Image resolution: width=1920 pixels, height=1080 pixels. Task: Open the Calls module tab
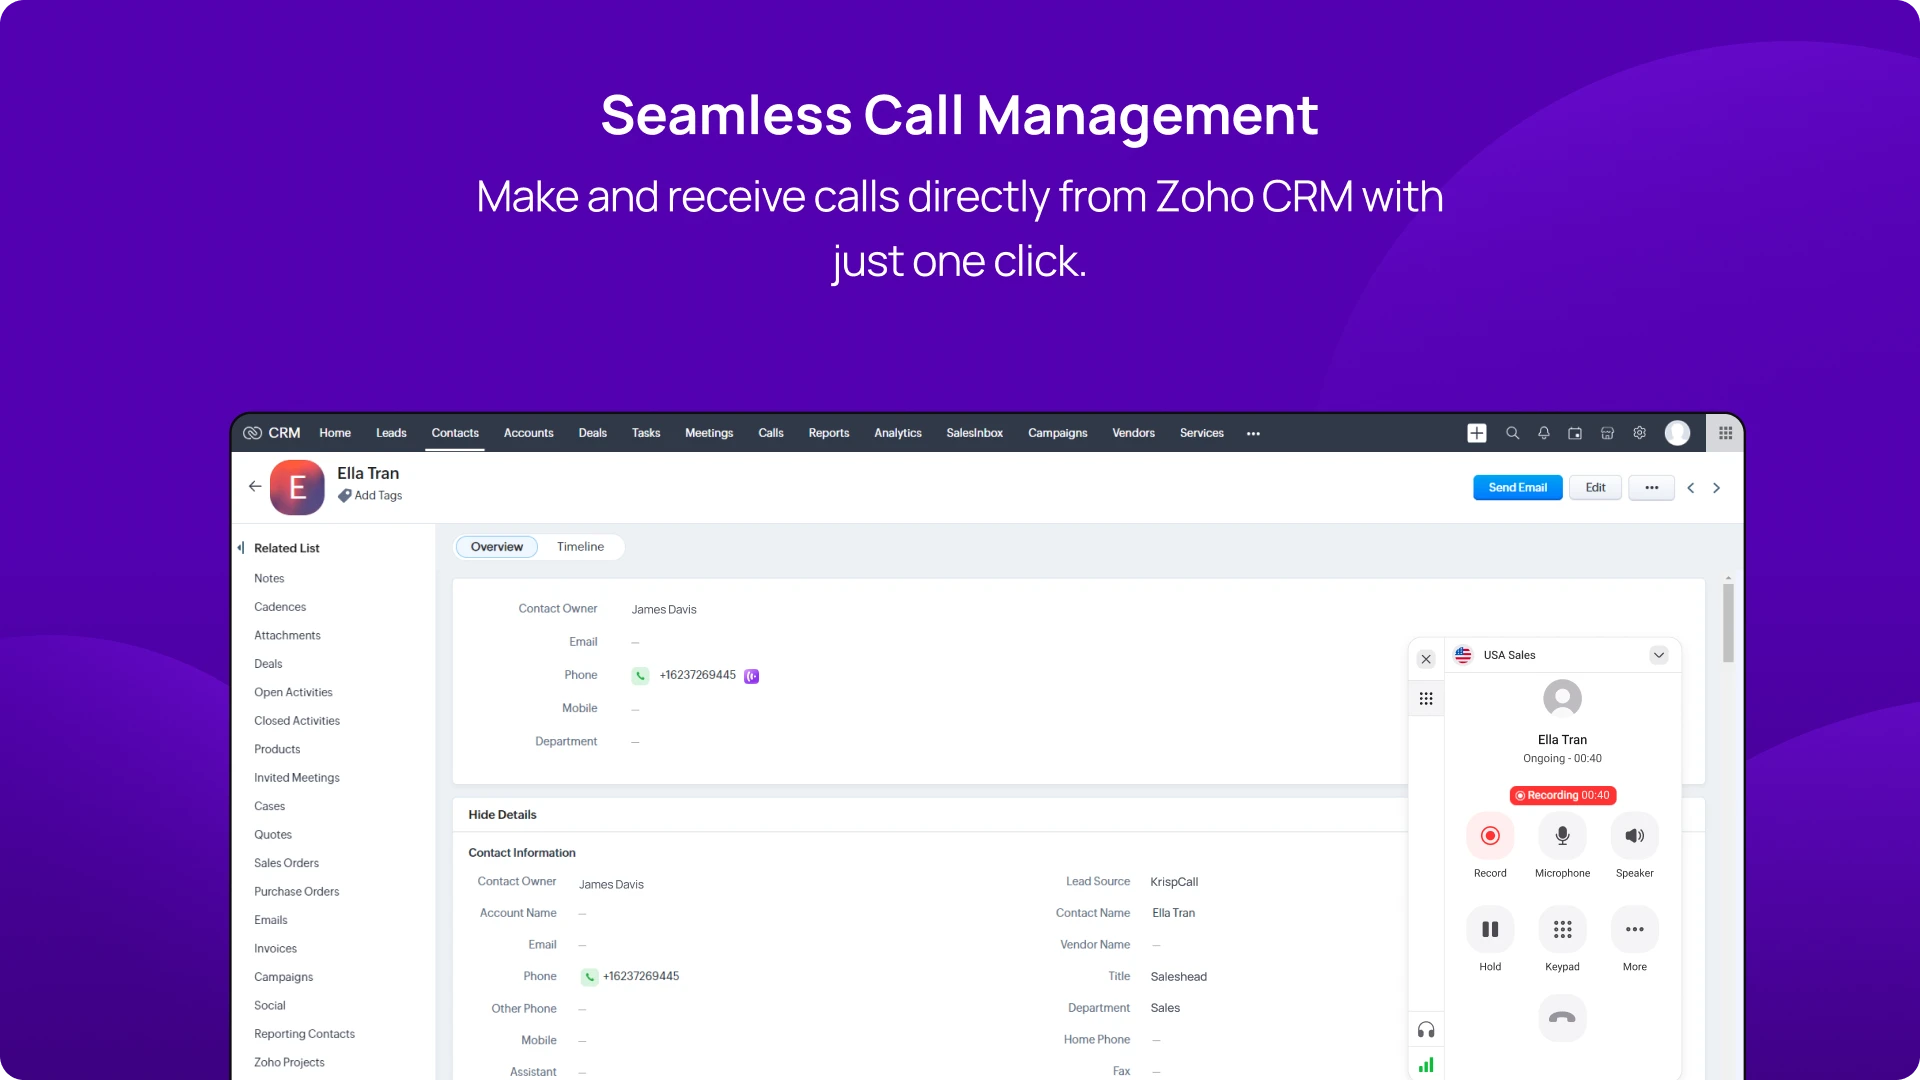tap(771, 433)
